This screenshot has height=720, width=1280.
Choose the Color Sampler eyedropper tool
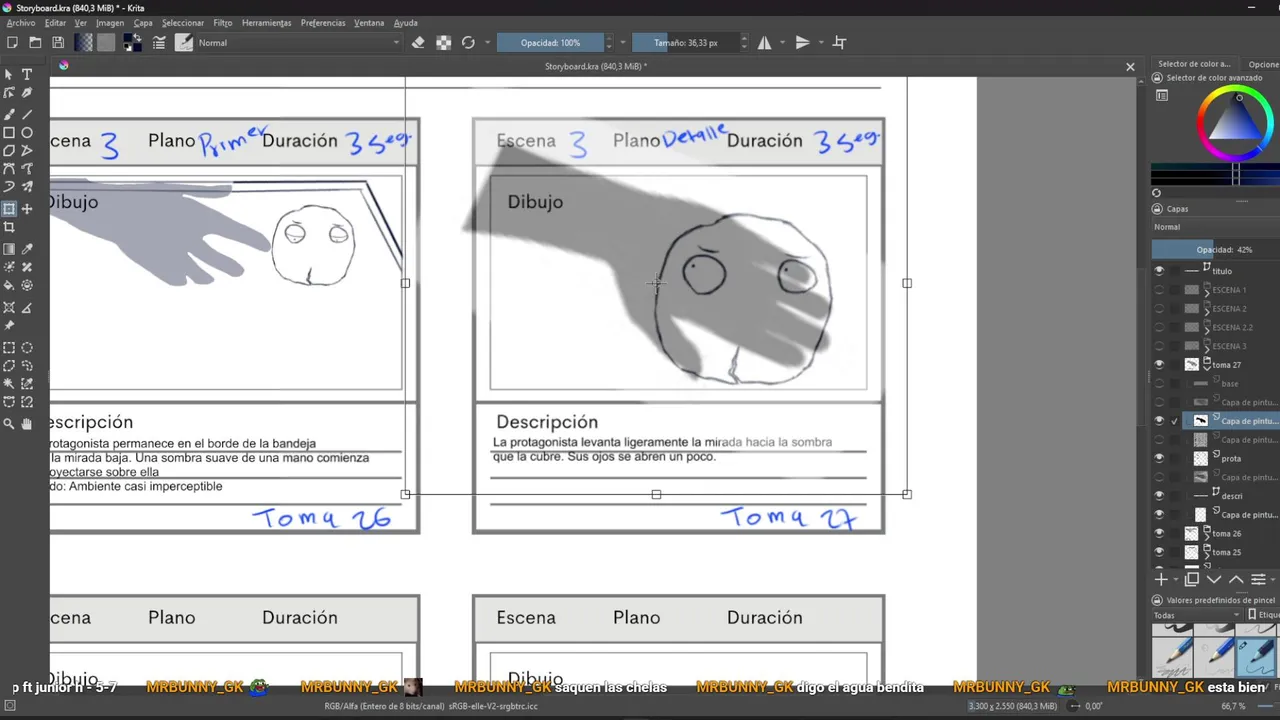(x=27, y=249)
